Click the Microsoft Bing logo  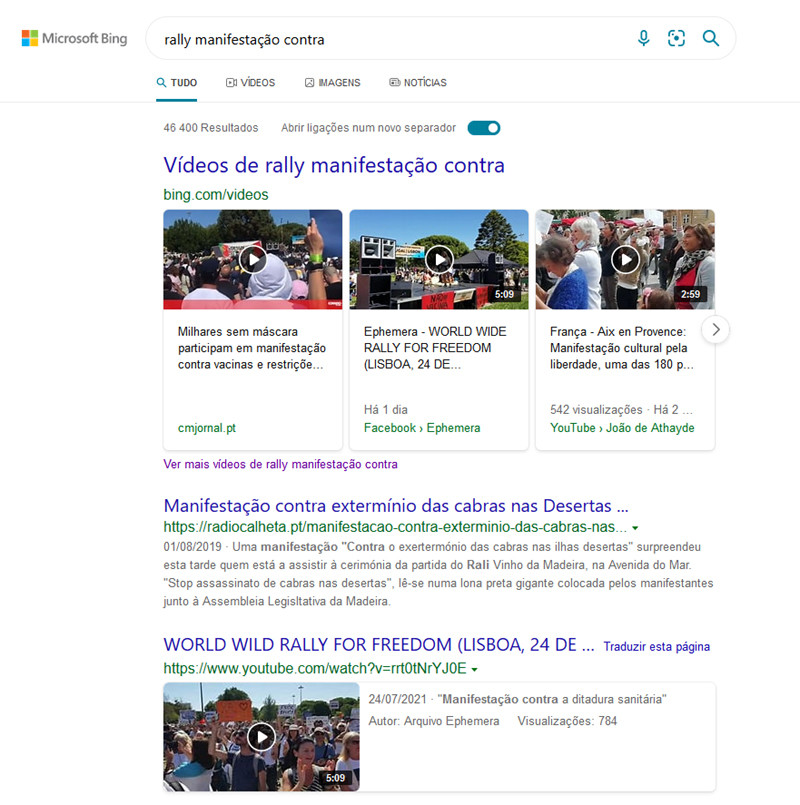pyautogui.click(x=73, y=38)
